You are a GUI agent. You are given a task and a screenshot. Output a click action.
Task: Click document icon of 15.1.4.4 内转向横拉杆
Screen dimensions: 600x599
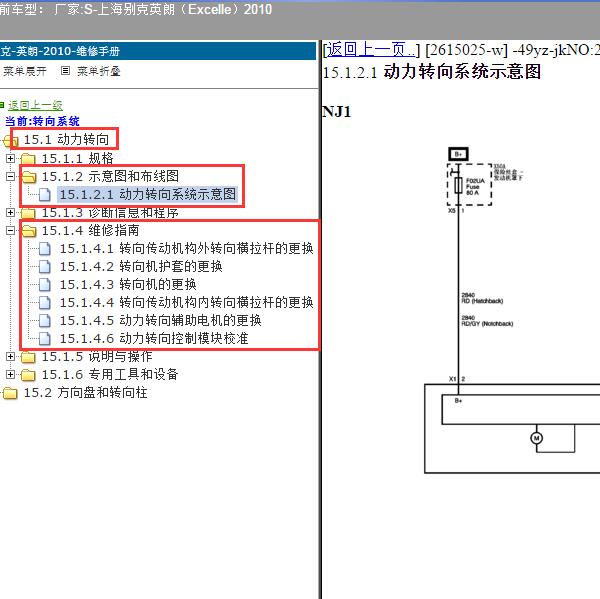45,303
